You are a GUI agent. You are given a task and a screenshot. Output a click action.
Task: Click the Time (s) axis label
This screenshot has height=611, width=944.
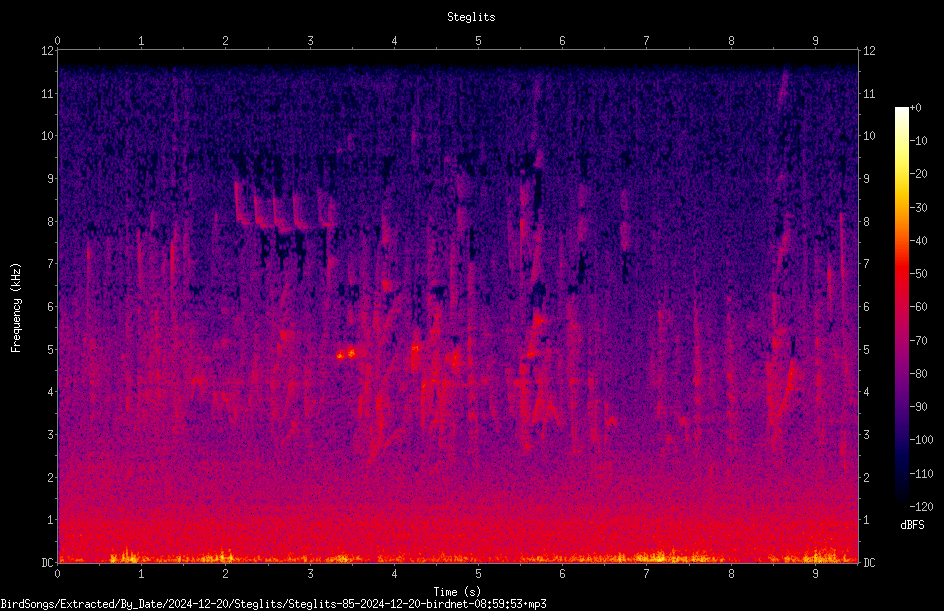[x=457, y=592]
